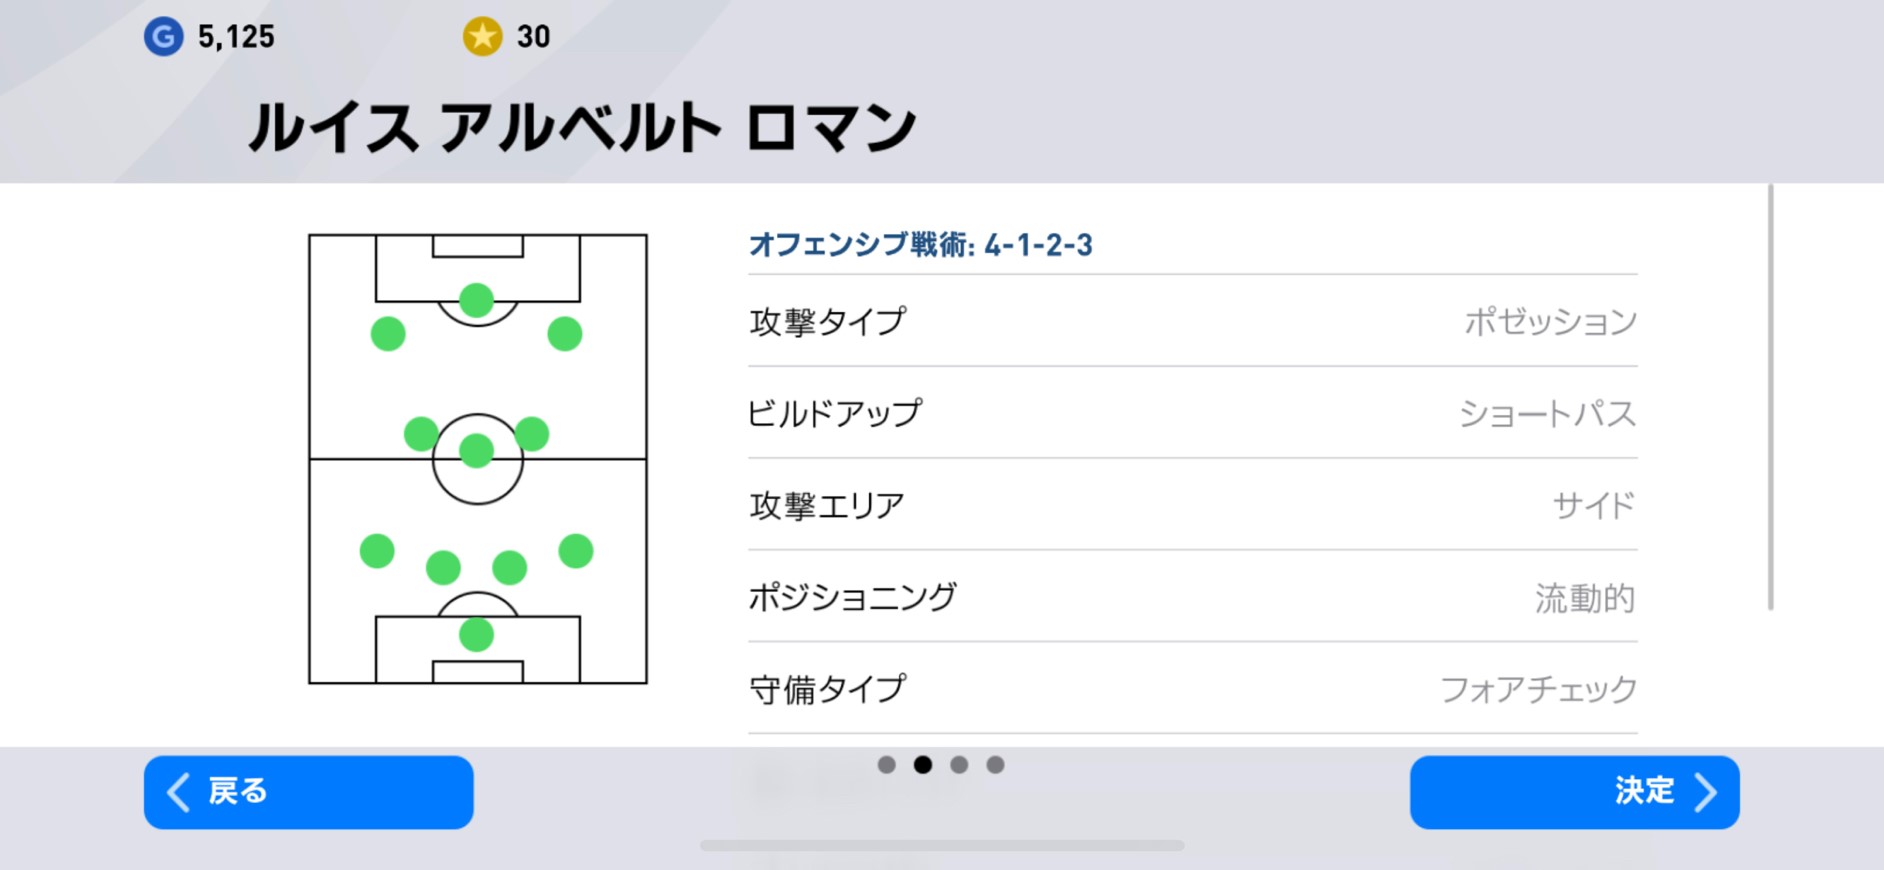Select the fourth pagination dot

point(995,764)
